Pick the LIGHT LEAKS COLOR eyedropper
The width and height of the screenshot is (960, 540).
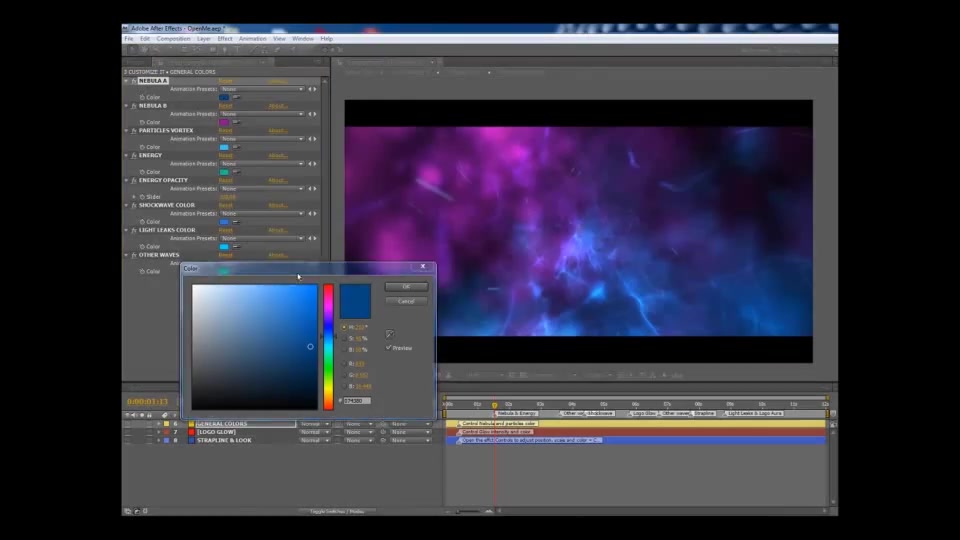[x=236, y=247]
